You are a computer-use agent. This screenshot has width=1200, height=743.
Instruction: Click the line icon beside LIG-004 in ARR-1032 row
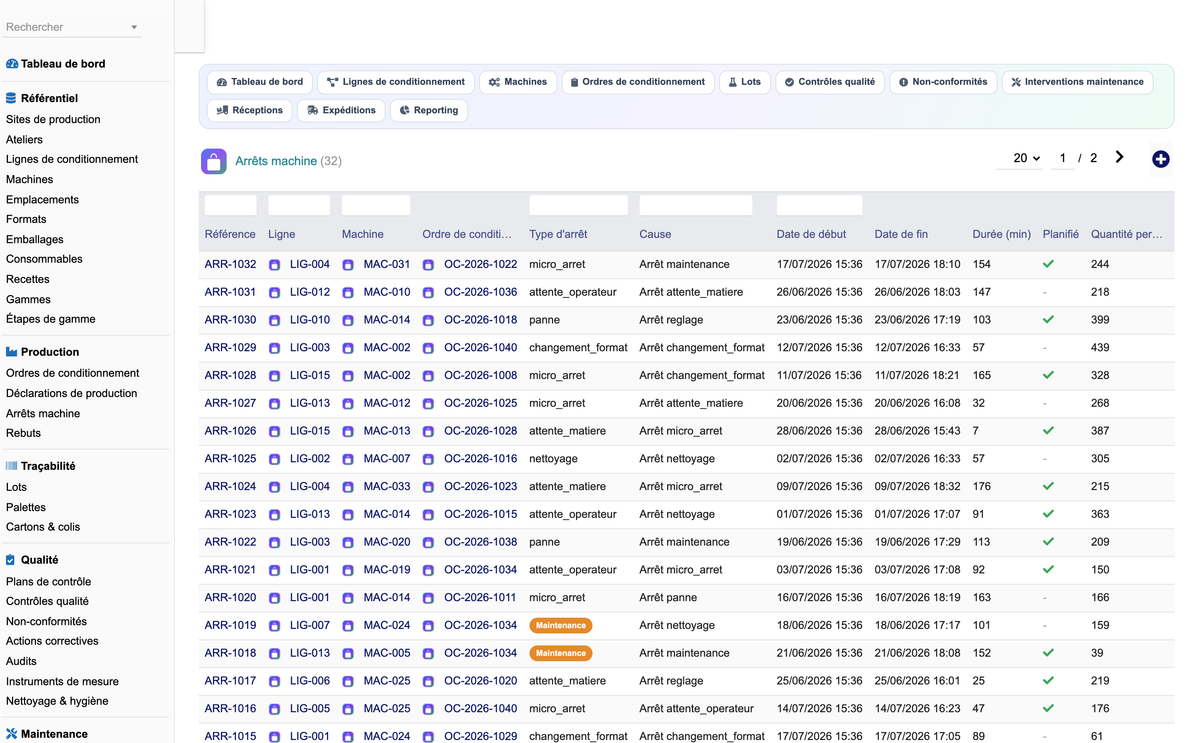point(275,265)
